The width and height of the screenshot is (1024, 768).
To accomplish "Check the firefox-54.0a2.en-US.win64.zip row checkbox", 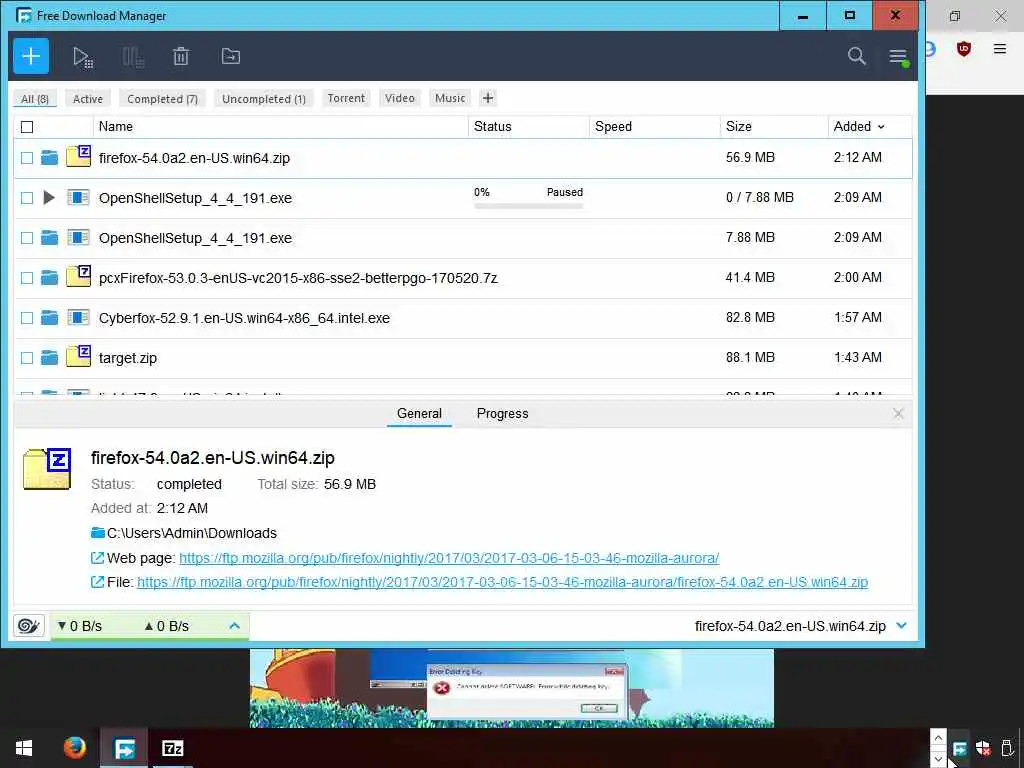I will 27,157.
